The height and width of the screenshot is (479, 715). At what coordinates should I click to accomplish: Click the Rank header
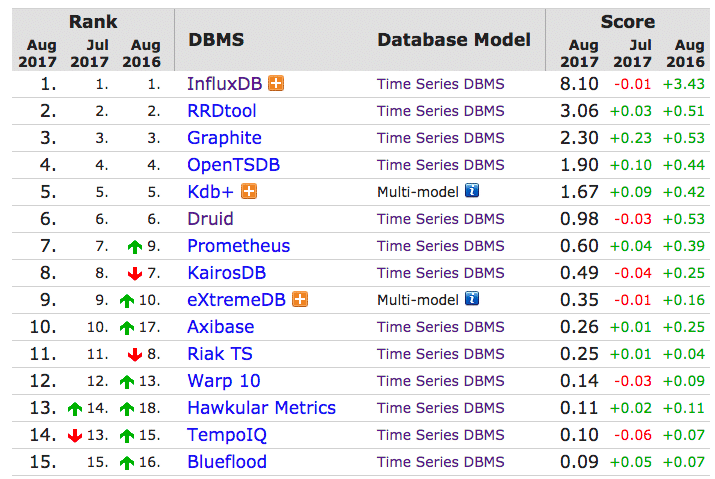click(93, 21)
